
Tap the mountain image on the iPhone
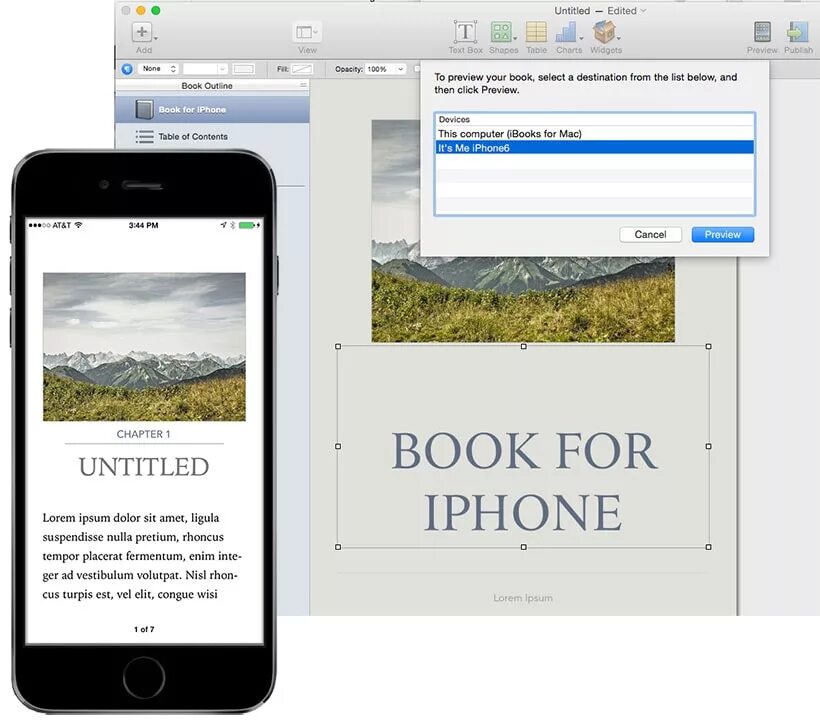pyautogui.click(x=144, y=347)
